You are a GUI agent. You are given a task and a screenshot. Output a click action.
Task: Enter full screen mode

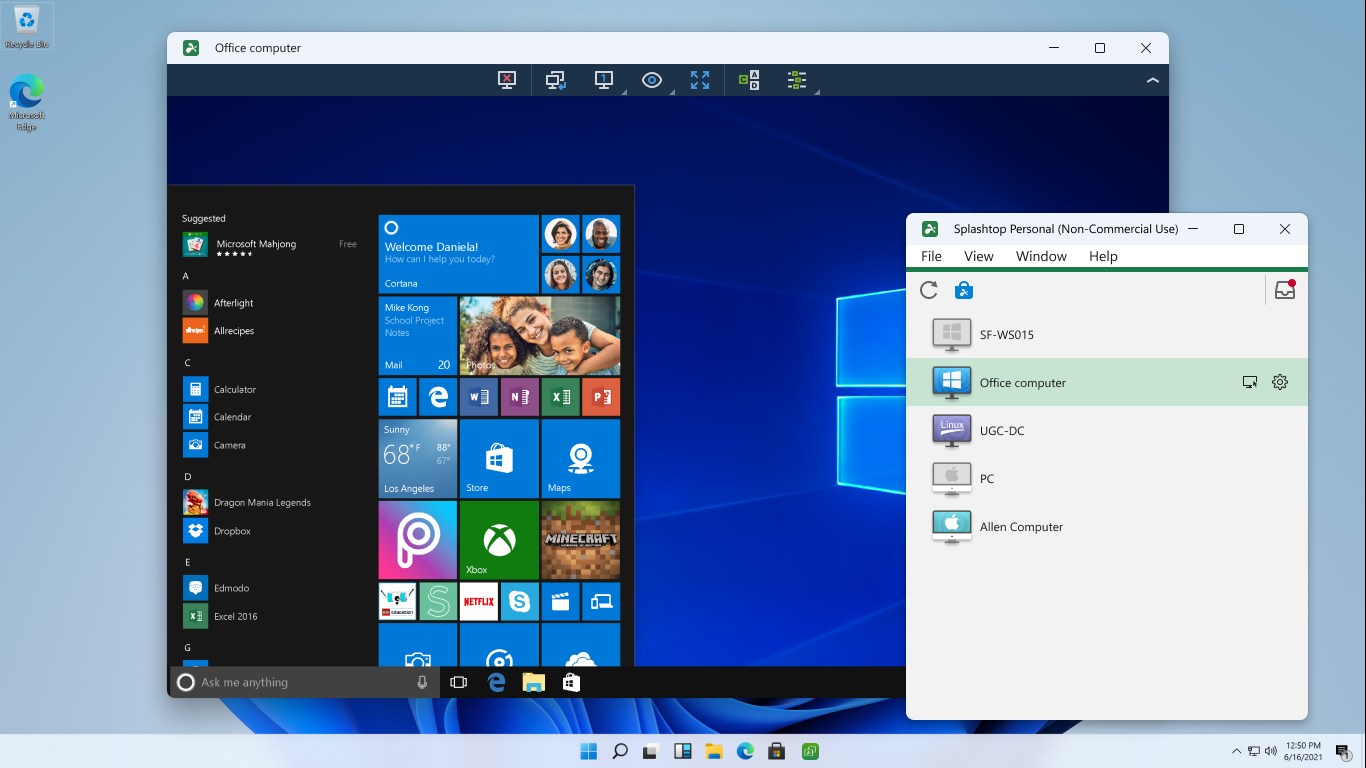point(700,80)
